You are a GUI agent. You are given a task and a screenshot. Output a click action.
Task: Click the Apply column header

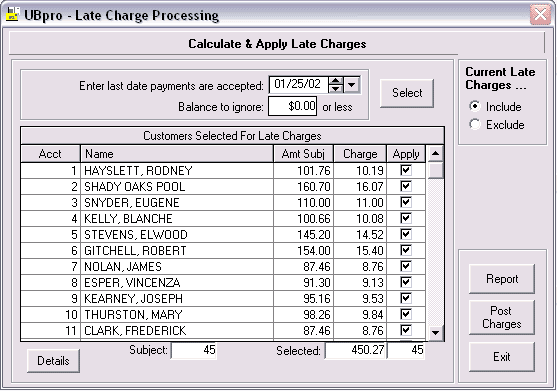coord(406,154)
